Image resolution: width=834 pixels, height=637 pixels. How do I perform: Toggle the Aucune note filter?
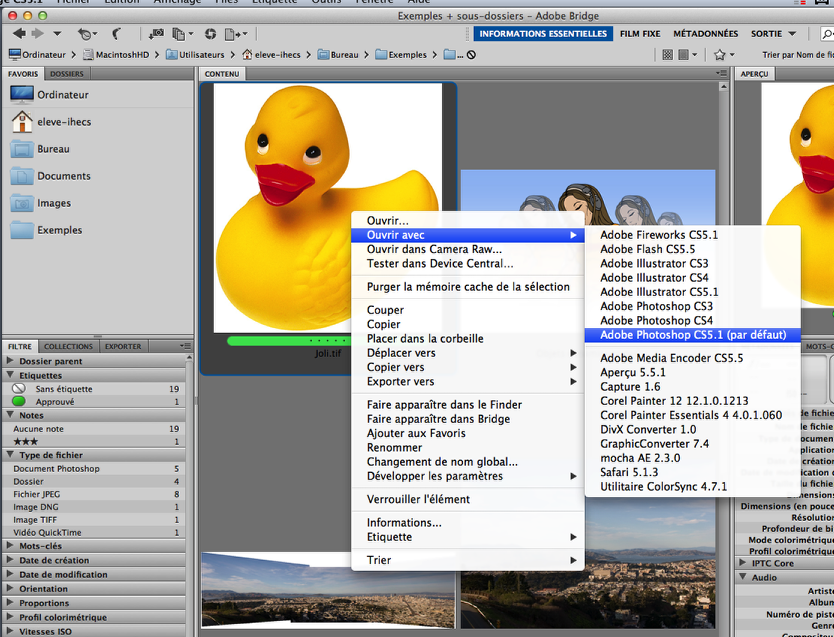pyautogui.click(x=94, y=429)
